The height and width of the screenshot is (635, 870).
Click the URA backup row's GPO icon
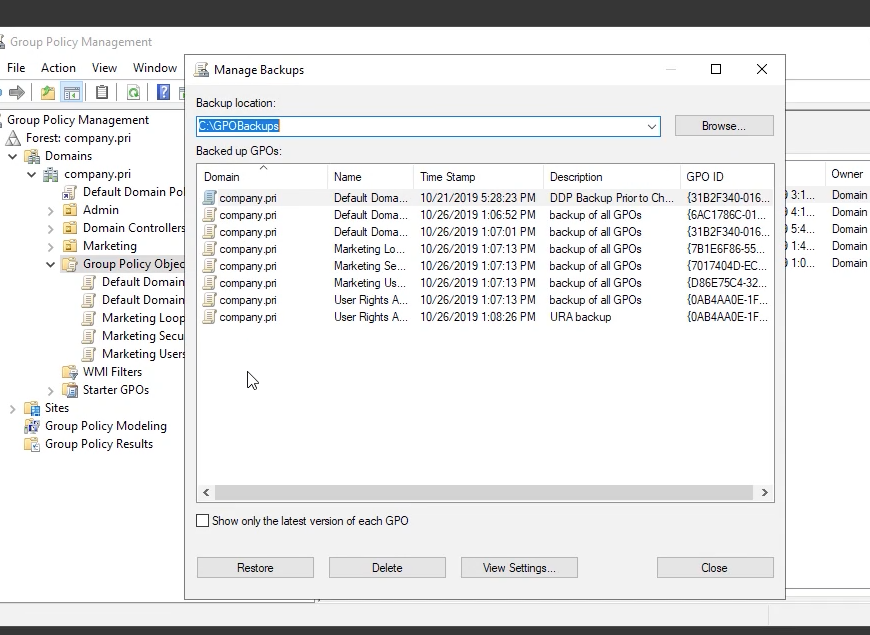[x=209, y=317]
